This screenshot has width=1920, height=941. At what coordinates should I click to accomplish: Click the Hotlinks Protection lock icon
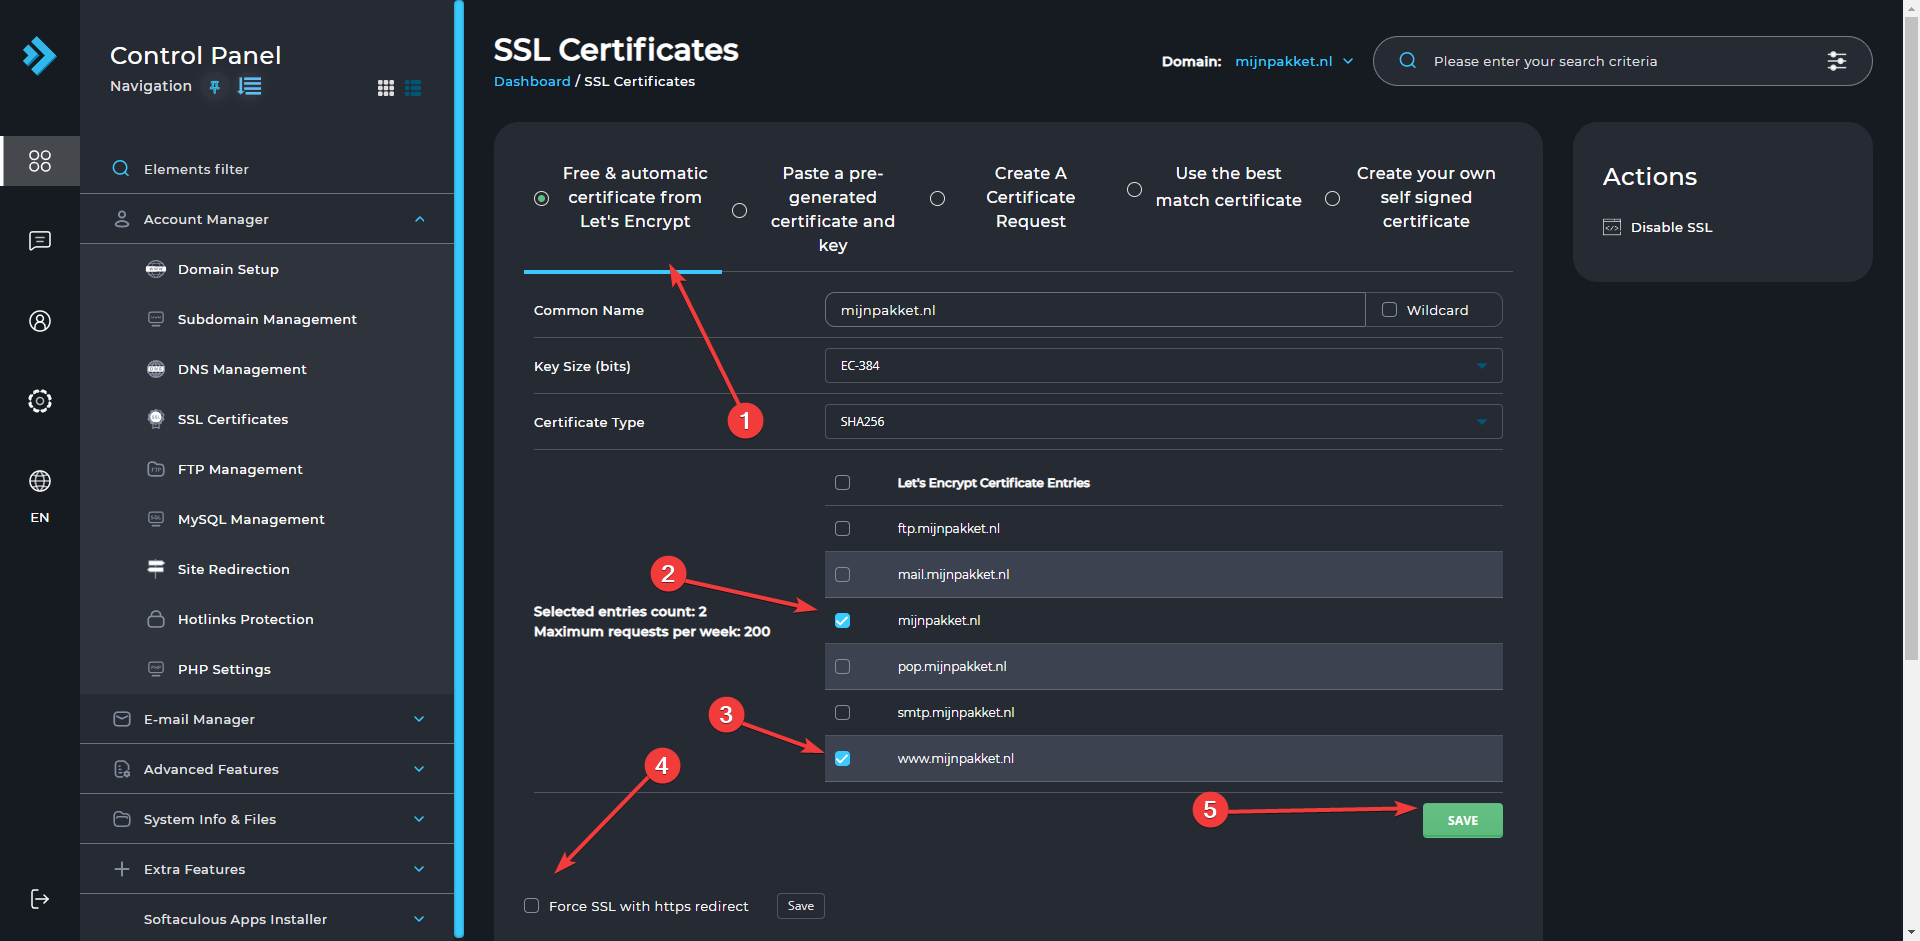point(156,619)
